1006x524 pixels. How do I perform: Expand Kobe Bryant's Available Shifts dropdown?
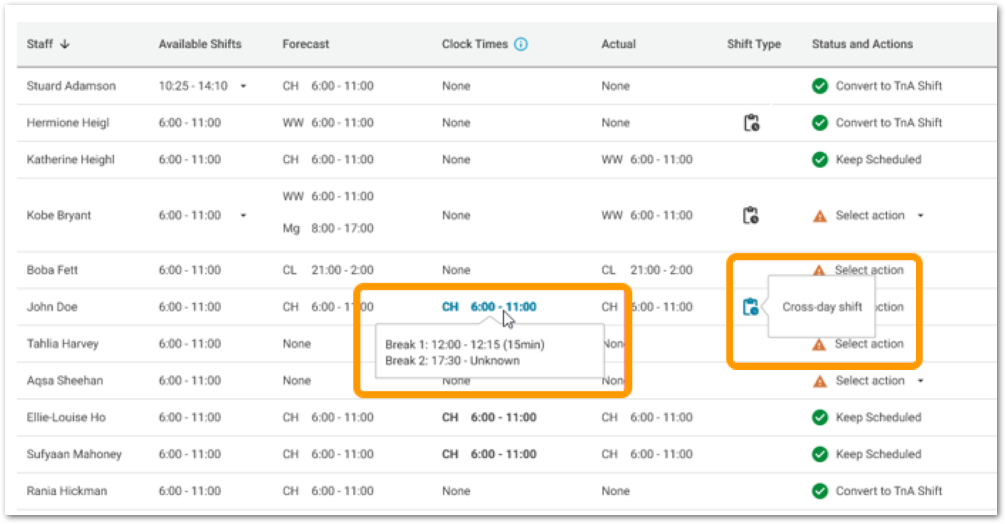click(x=243, y=216)
